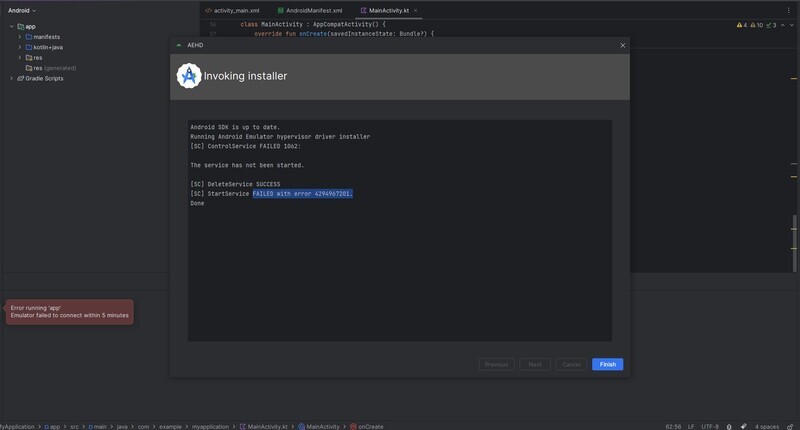Open editor tabs more options menu

coord(788,10)
